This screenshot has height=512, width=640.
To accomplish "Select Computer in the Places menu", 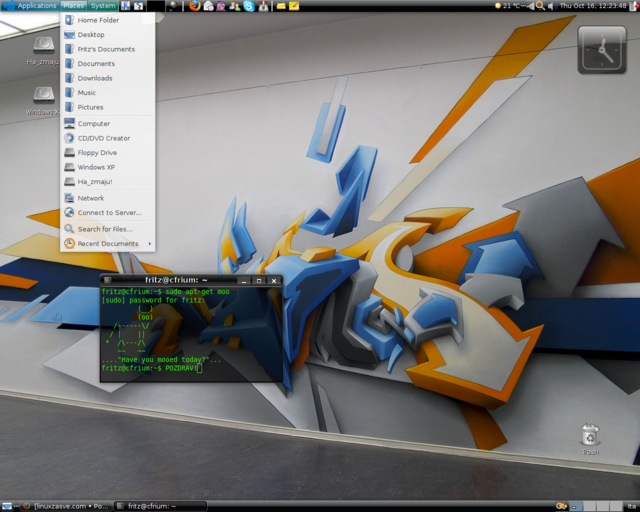I will point(108,123).
